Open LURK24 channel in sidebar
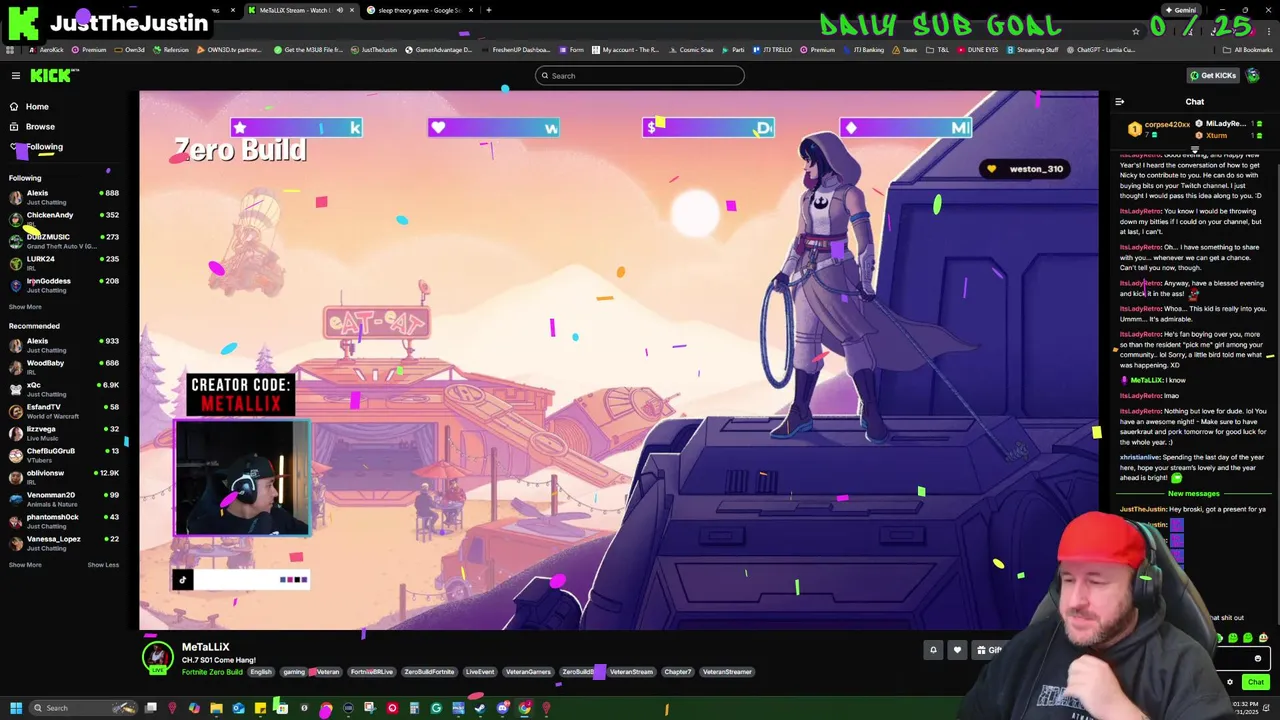Viewport: 1280px width, 720px height. [x=64, y=263]
